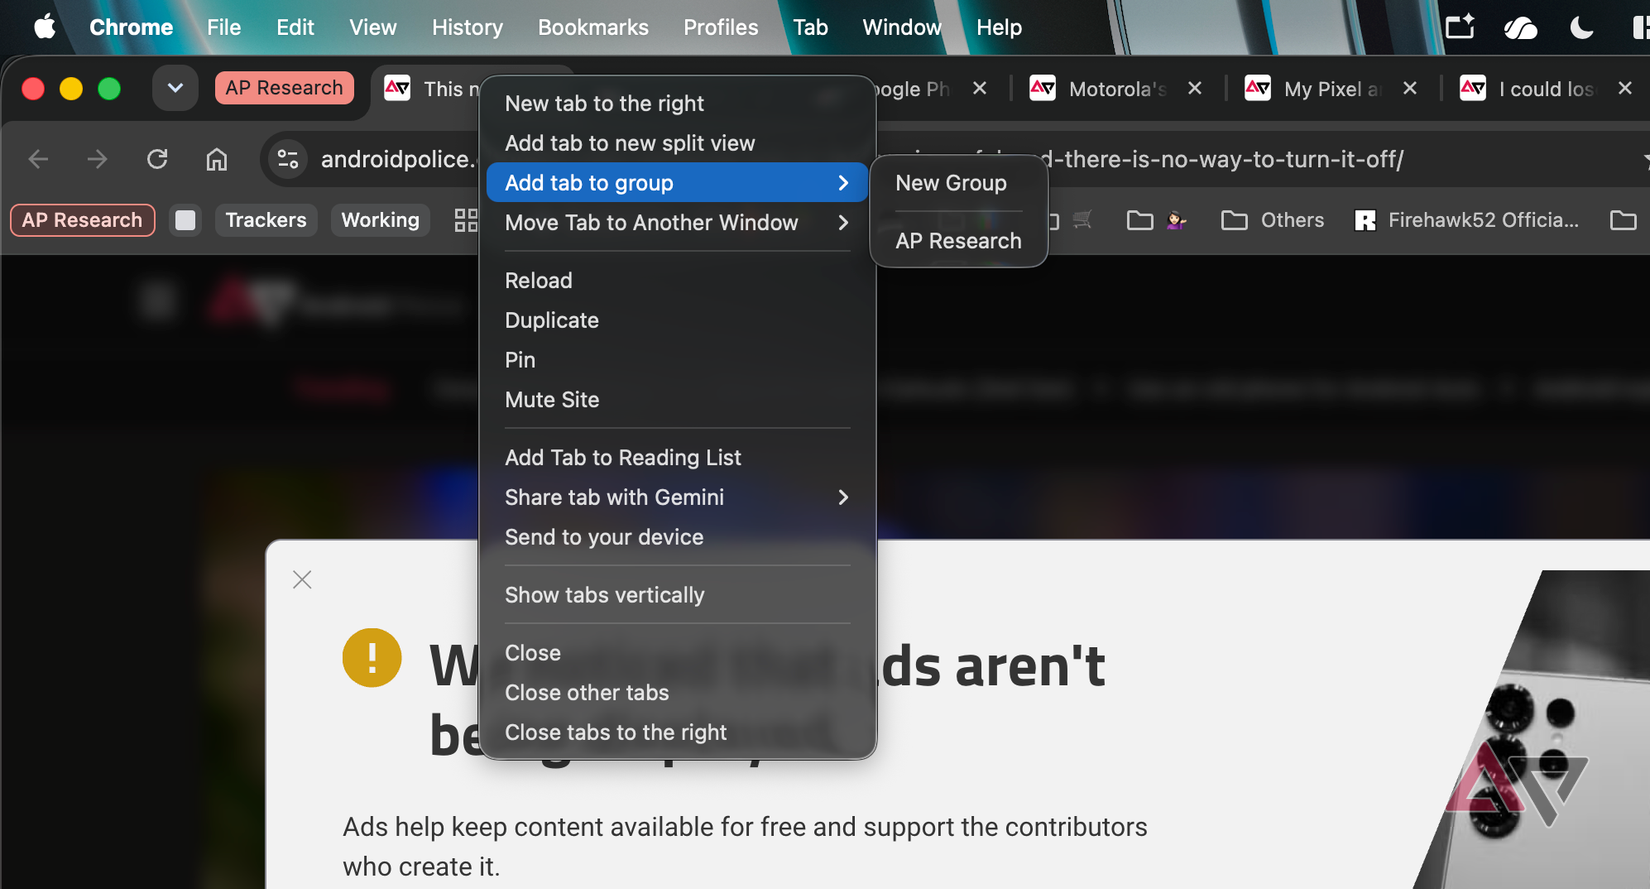Expand "Move Tab to Another Window" submenu

pos(677,222)
